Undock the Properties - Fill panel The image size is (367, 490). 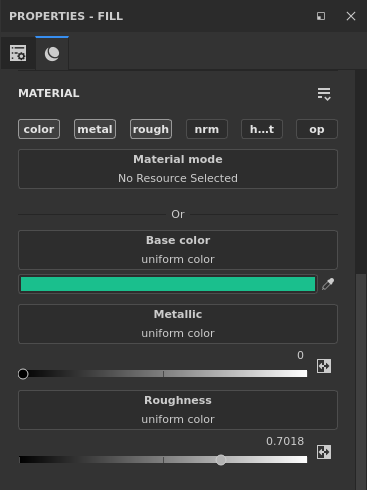[x=321, y=16]
